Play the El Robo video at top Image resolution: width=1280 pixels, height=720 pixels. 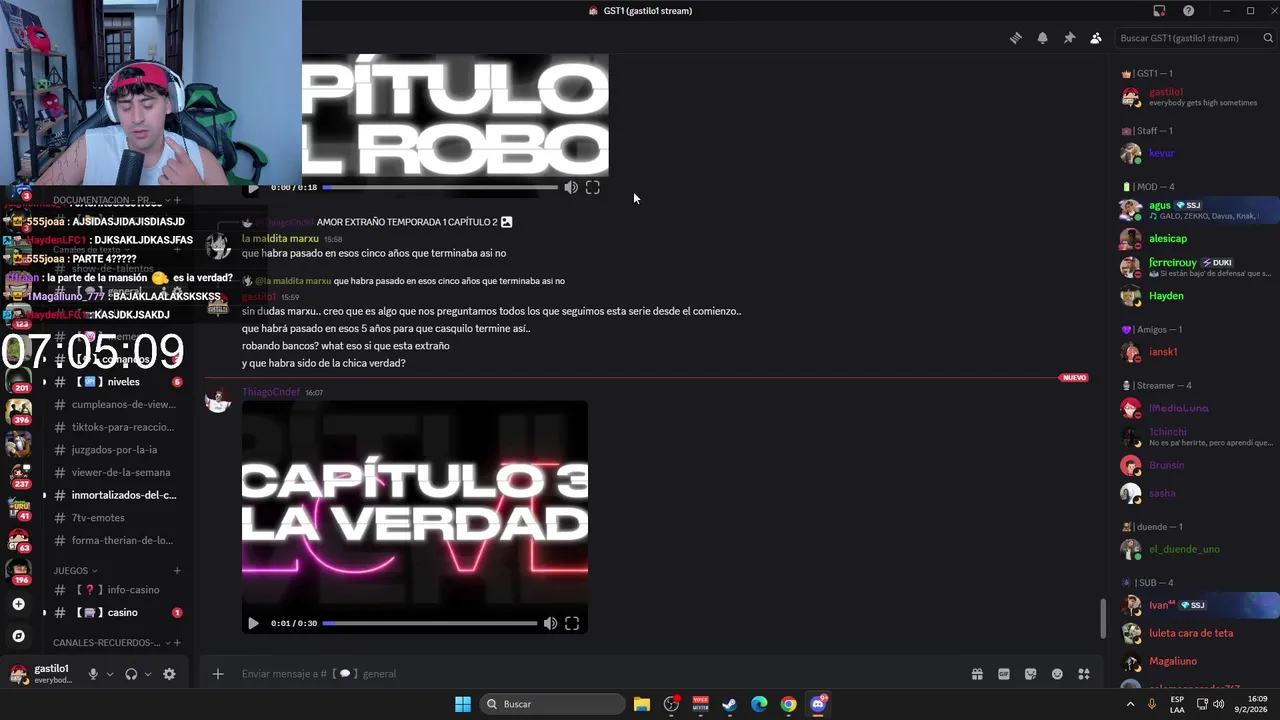(253, 187)
